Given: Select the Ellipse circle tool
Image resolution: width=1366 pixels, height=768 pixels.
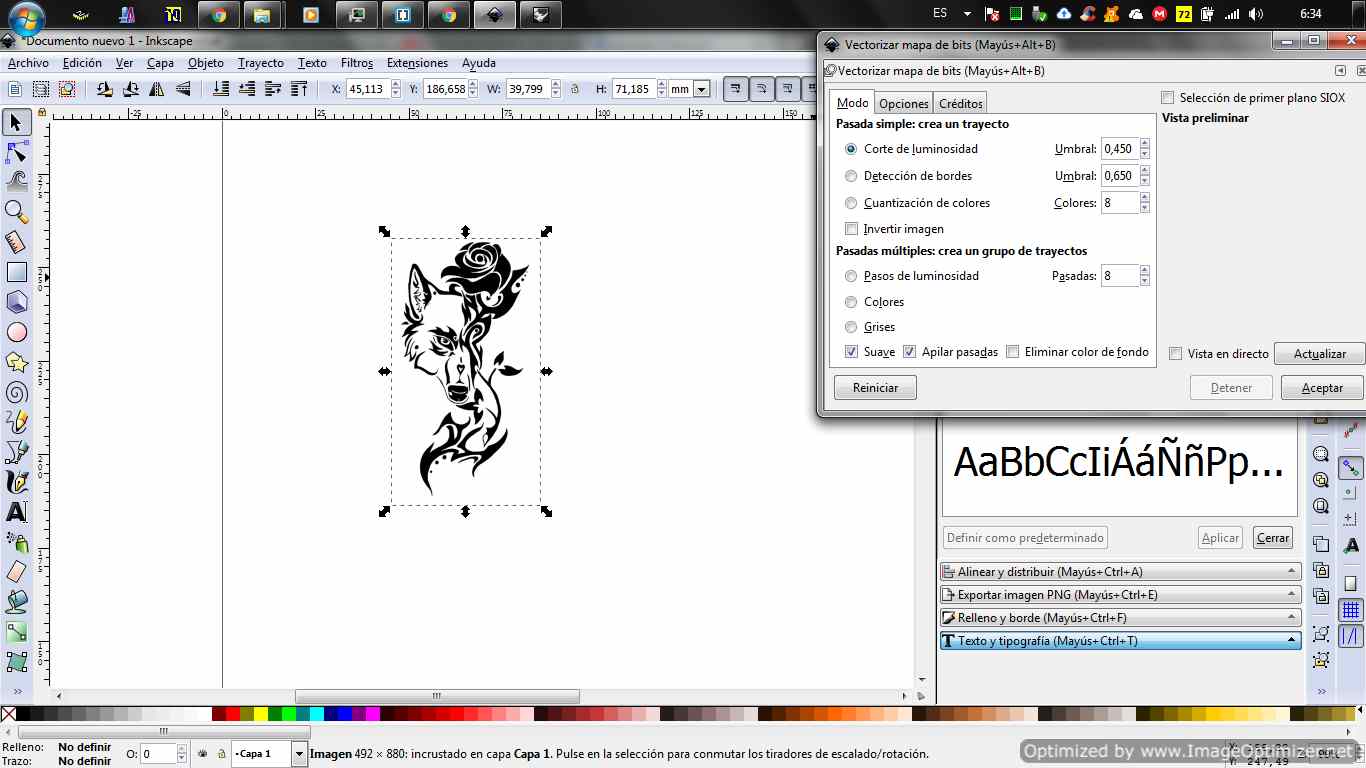Looking at the screenshot, I should pos(17,332).
